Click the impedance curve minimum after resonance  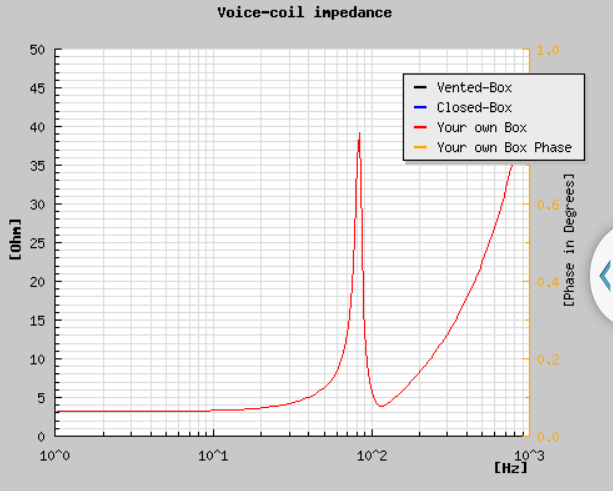click(x=382, y=406)
